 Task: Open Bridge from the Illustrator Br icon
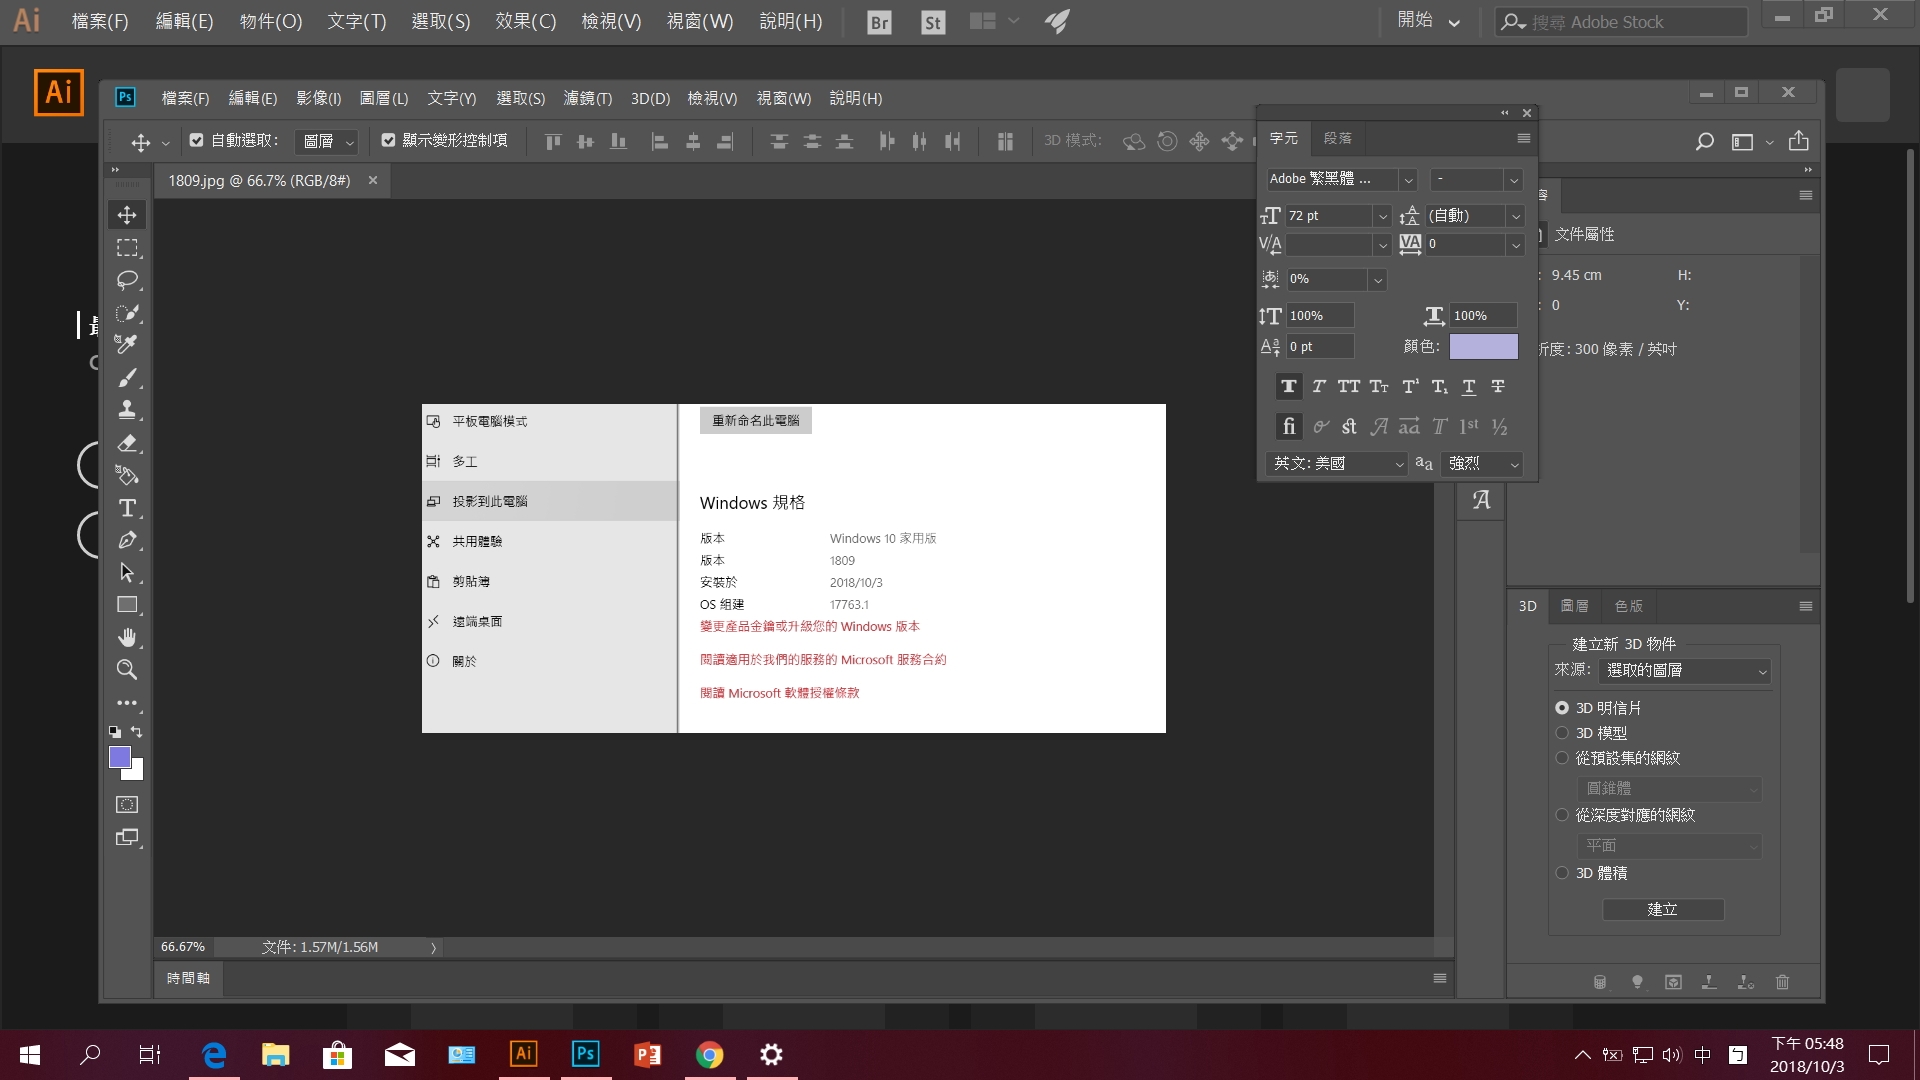(879, 22)
